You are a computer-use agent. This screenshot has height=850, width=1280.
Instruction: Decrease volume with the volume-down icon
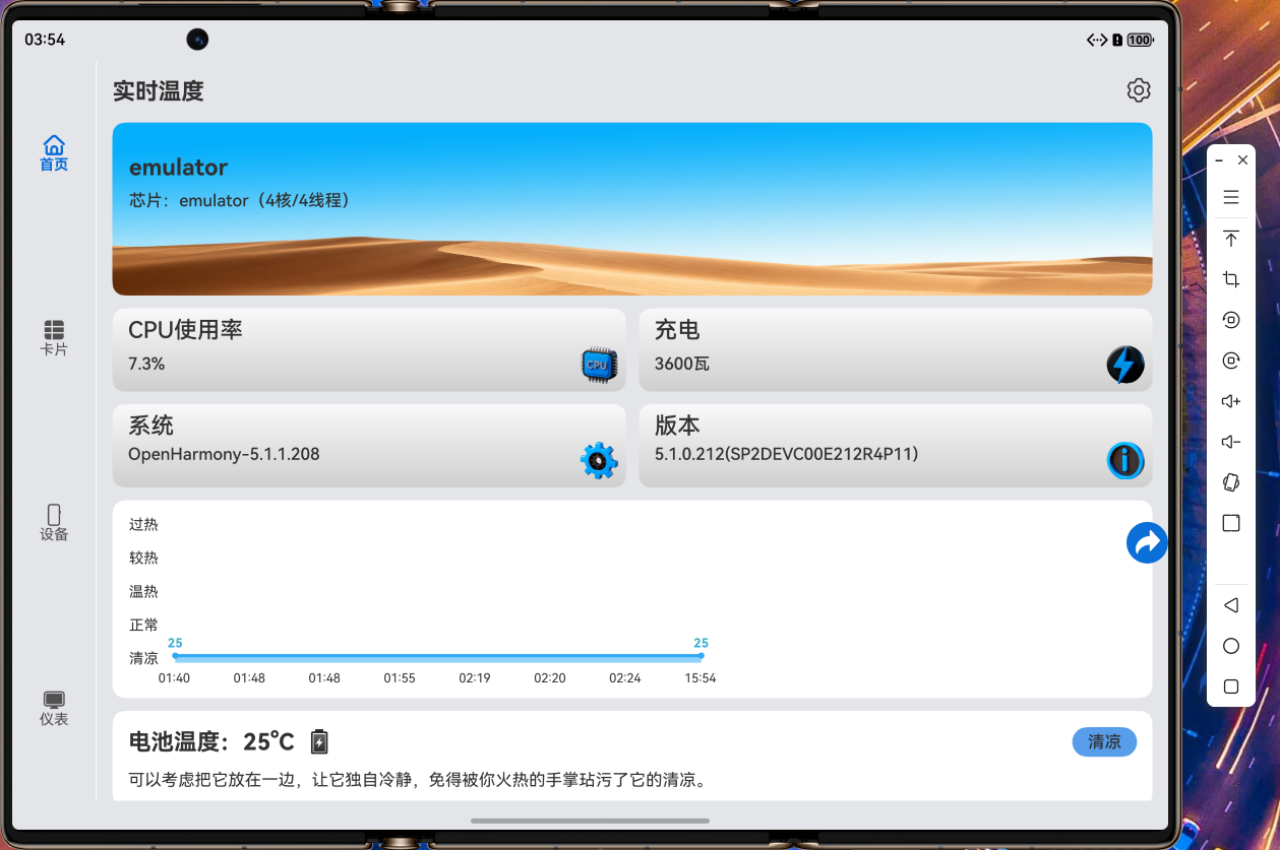point(1231,441)
